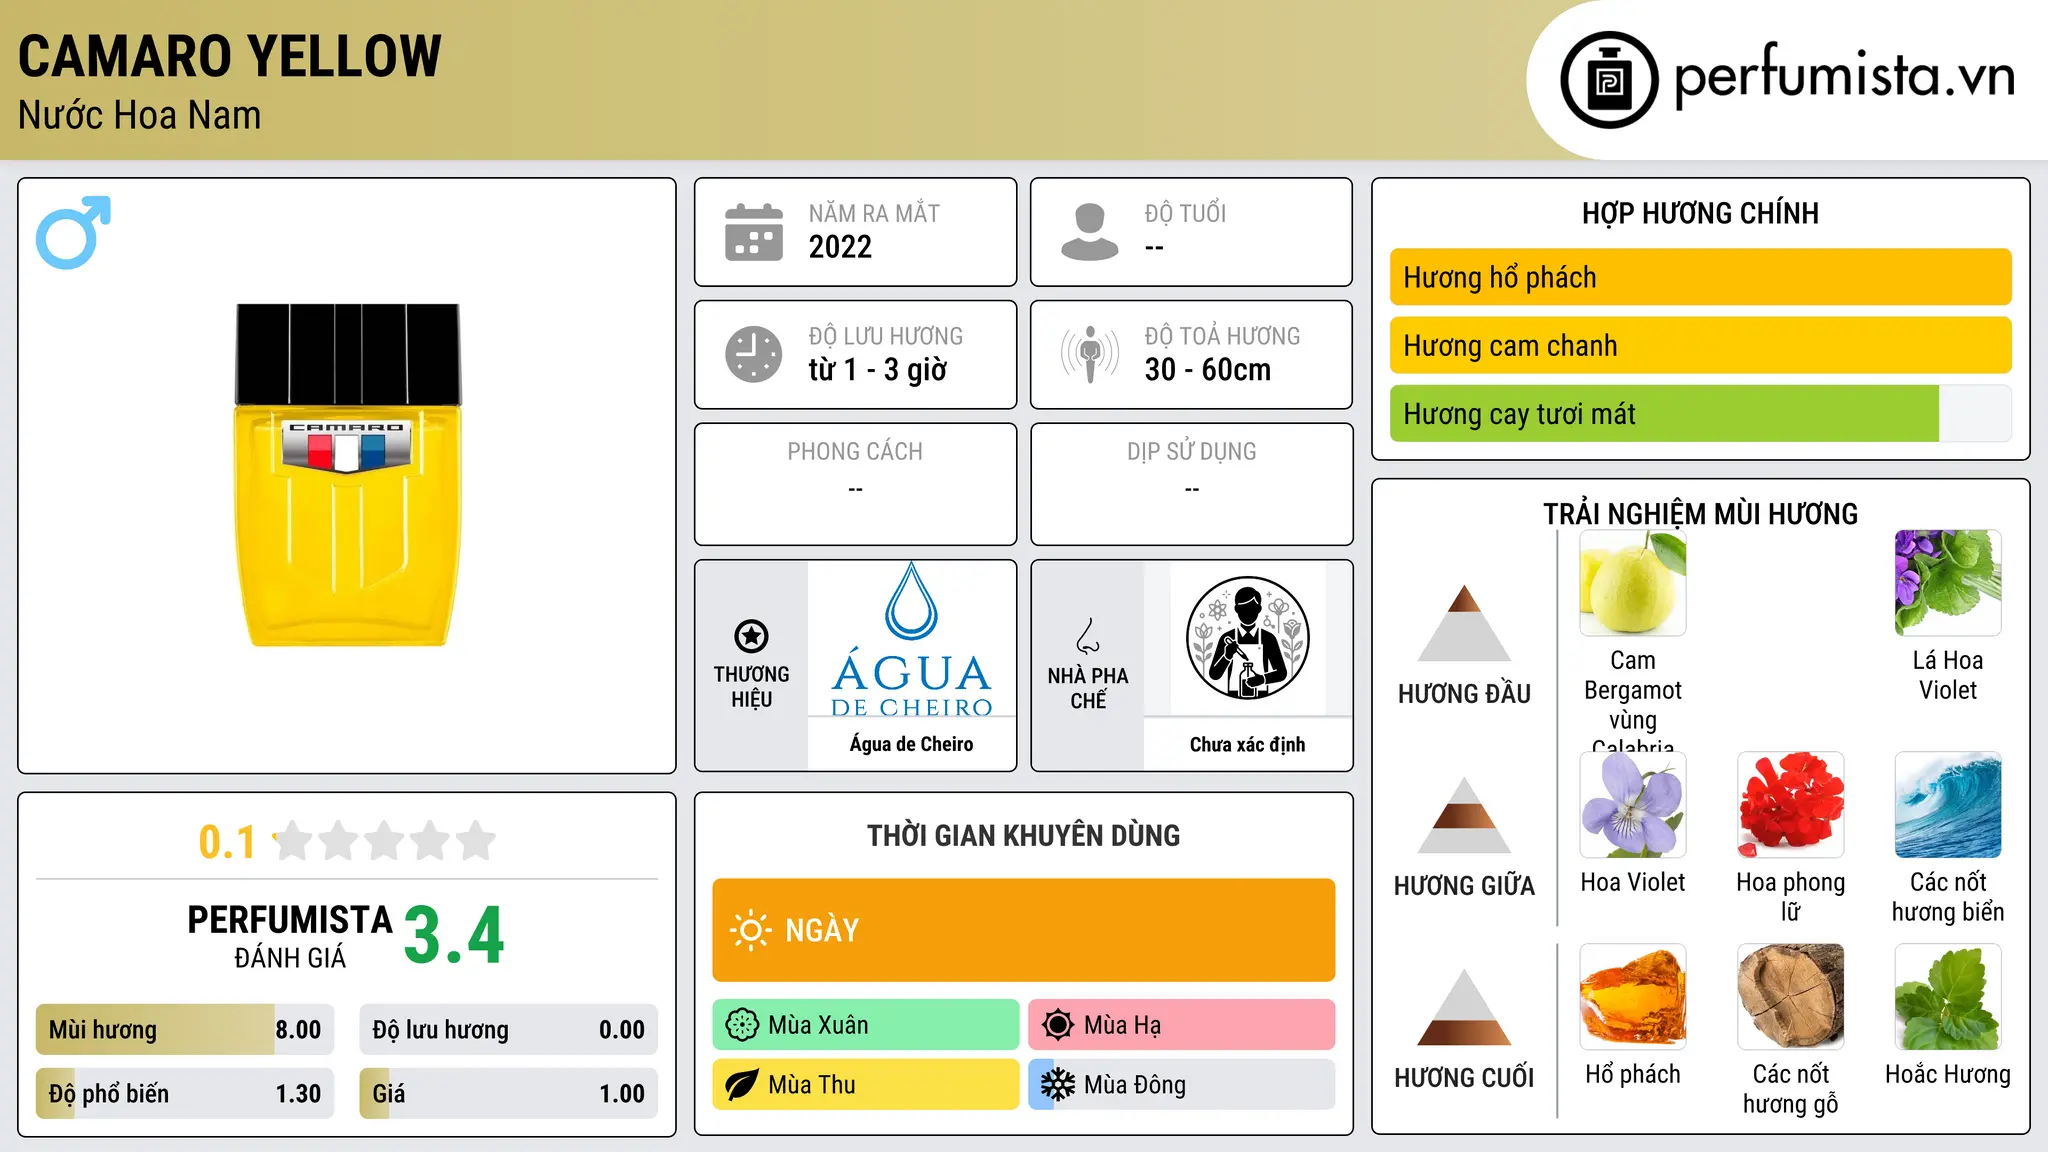
Task: Click the Hương hổ phách accord bar
Action: (1701, 277)
